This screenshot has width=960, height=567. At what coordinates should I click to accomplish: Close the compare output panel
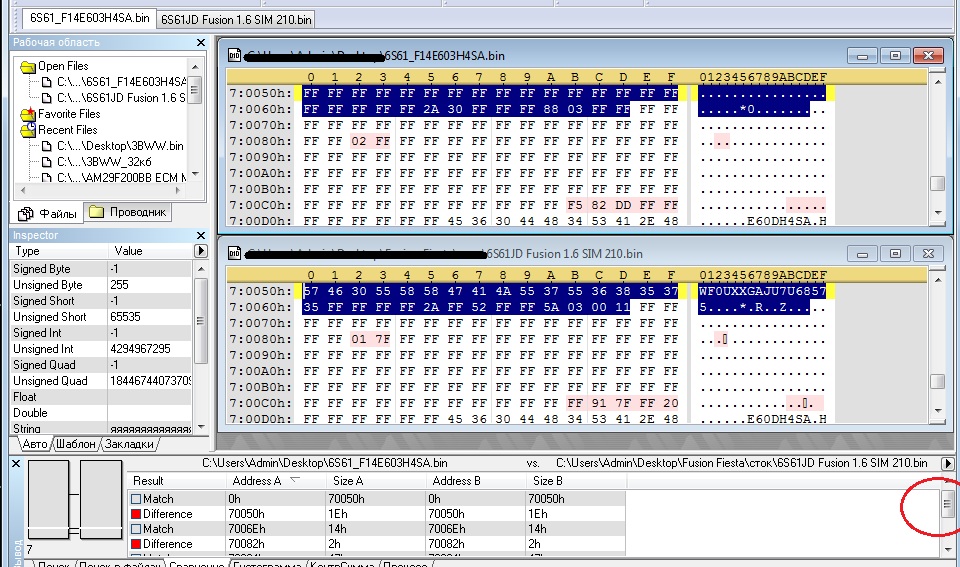click(x=16, y=464)
